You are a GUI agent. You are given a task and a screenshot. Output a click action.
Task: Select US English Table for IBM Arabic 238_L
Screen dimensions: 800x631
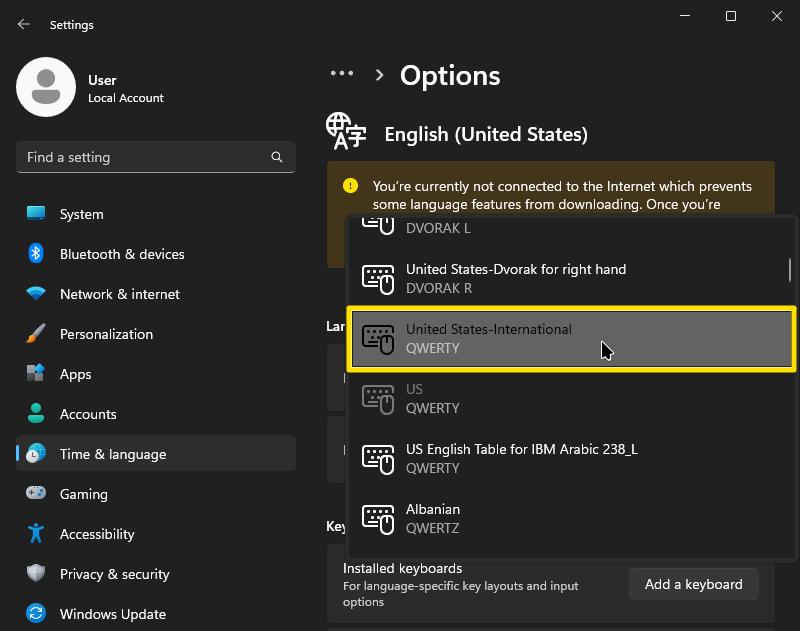[570, 459]
